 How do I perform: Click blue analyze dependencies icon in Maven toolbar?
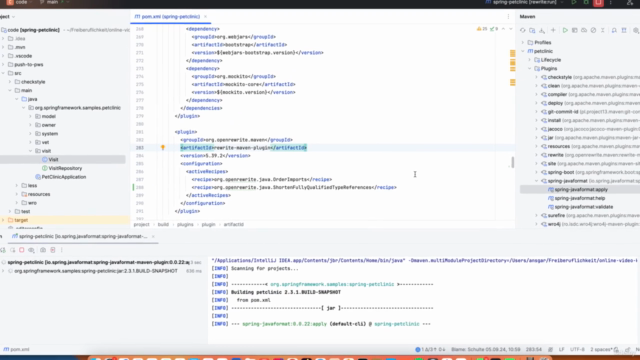pyautogui.click(x=624, y=31)
